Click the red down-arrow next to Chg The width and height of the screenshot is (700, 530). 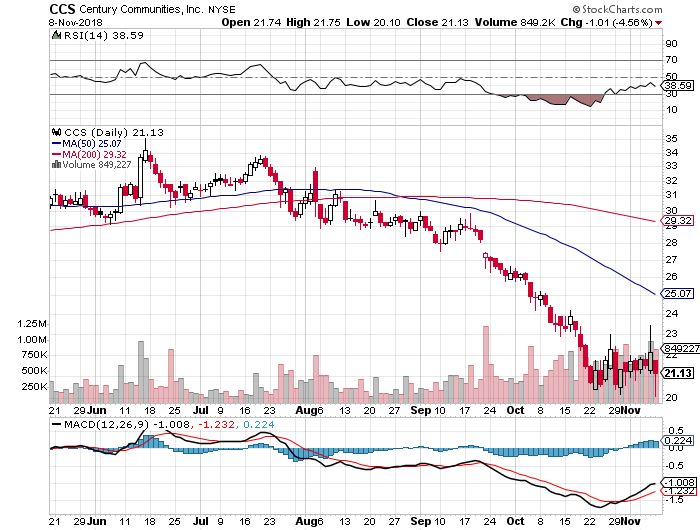coord(658,23)
